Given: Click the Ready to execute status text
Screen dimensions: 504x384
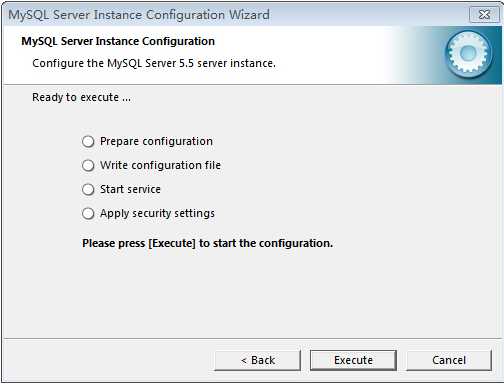Looking at the screenshot, I should click(81, 97).
